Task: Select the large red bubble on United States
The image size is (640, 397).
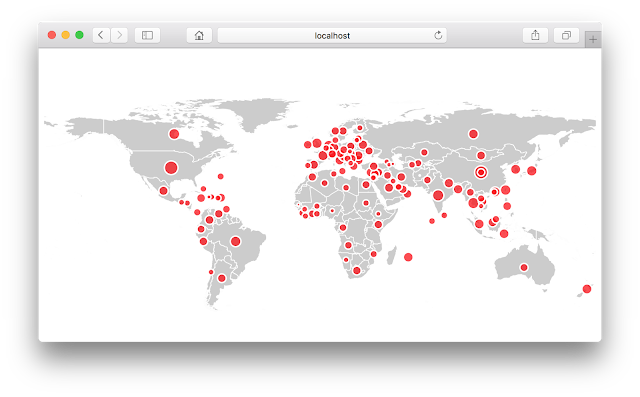Action: click(x=171, y=168)
